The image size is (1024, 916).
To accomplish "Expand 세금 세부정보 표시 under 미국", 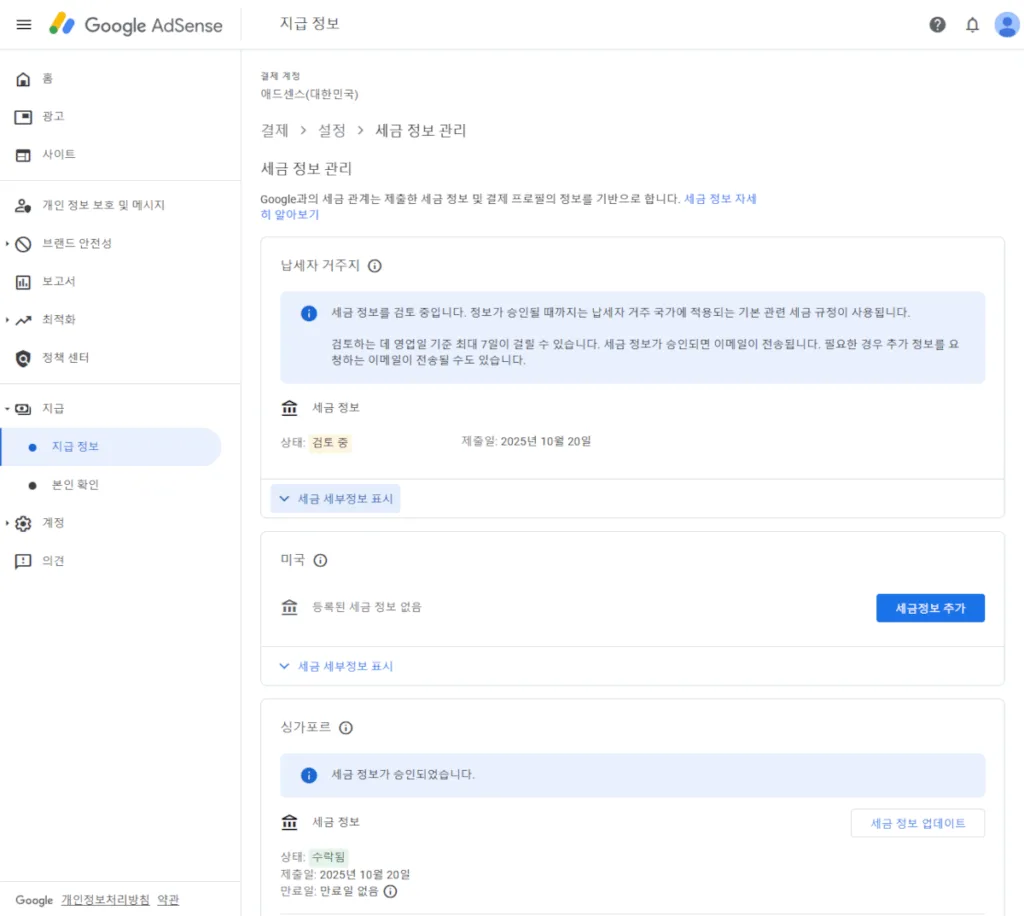I will pos(336,666).
